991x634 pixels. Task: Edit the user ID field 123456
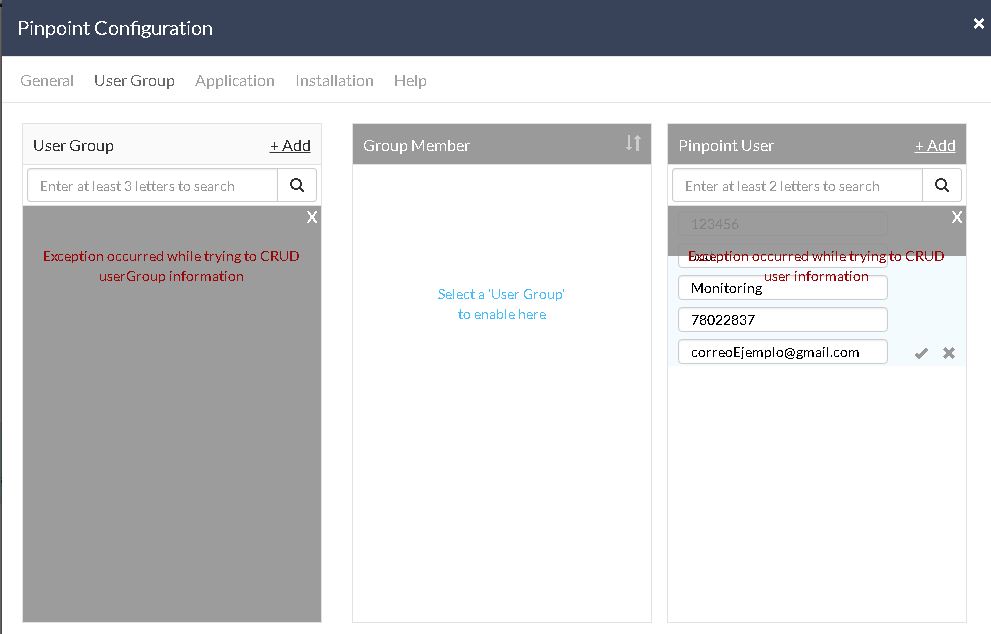[x=782, y=224]
